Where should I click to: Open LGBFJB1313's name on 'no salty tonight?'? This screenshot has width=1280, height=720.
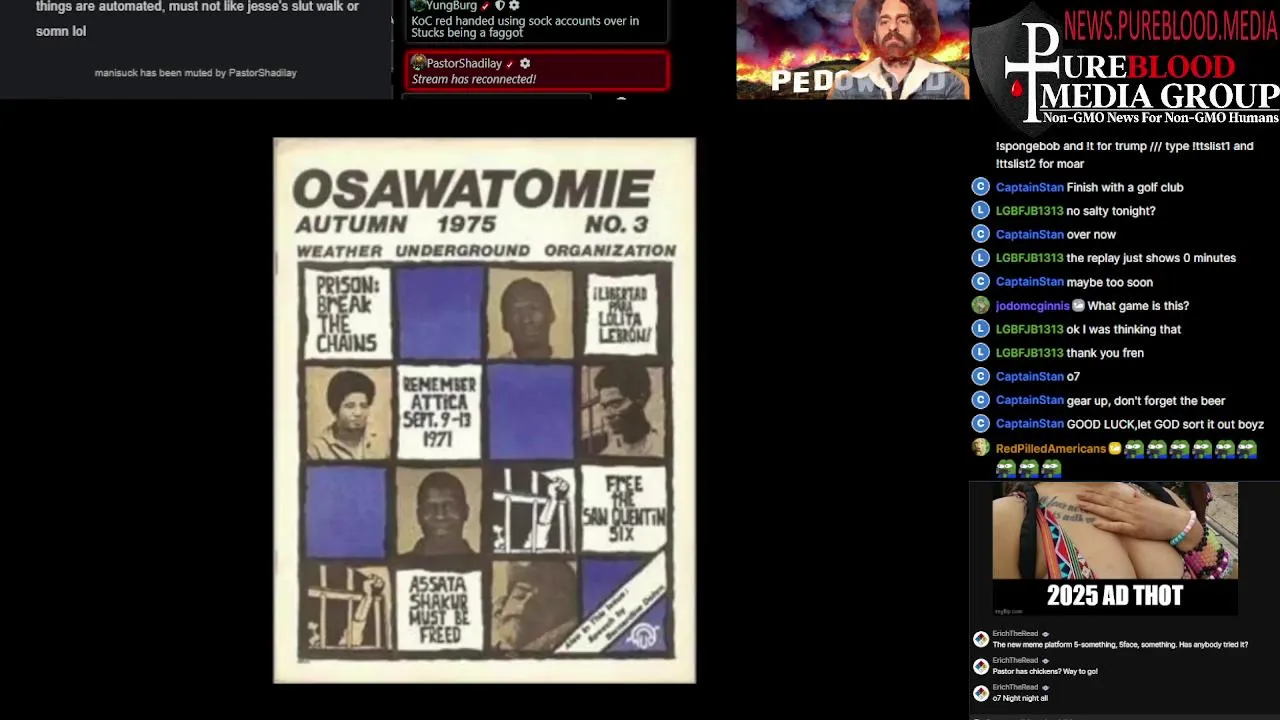tap(1029, 211)
